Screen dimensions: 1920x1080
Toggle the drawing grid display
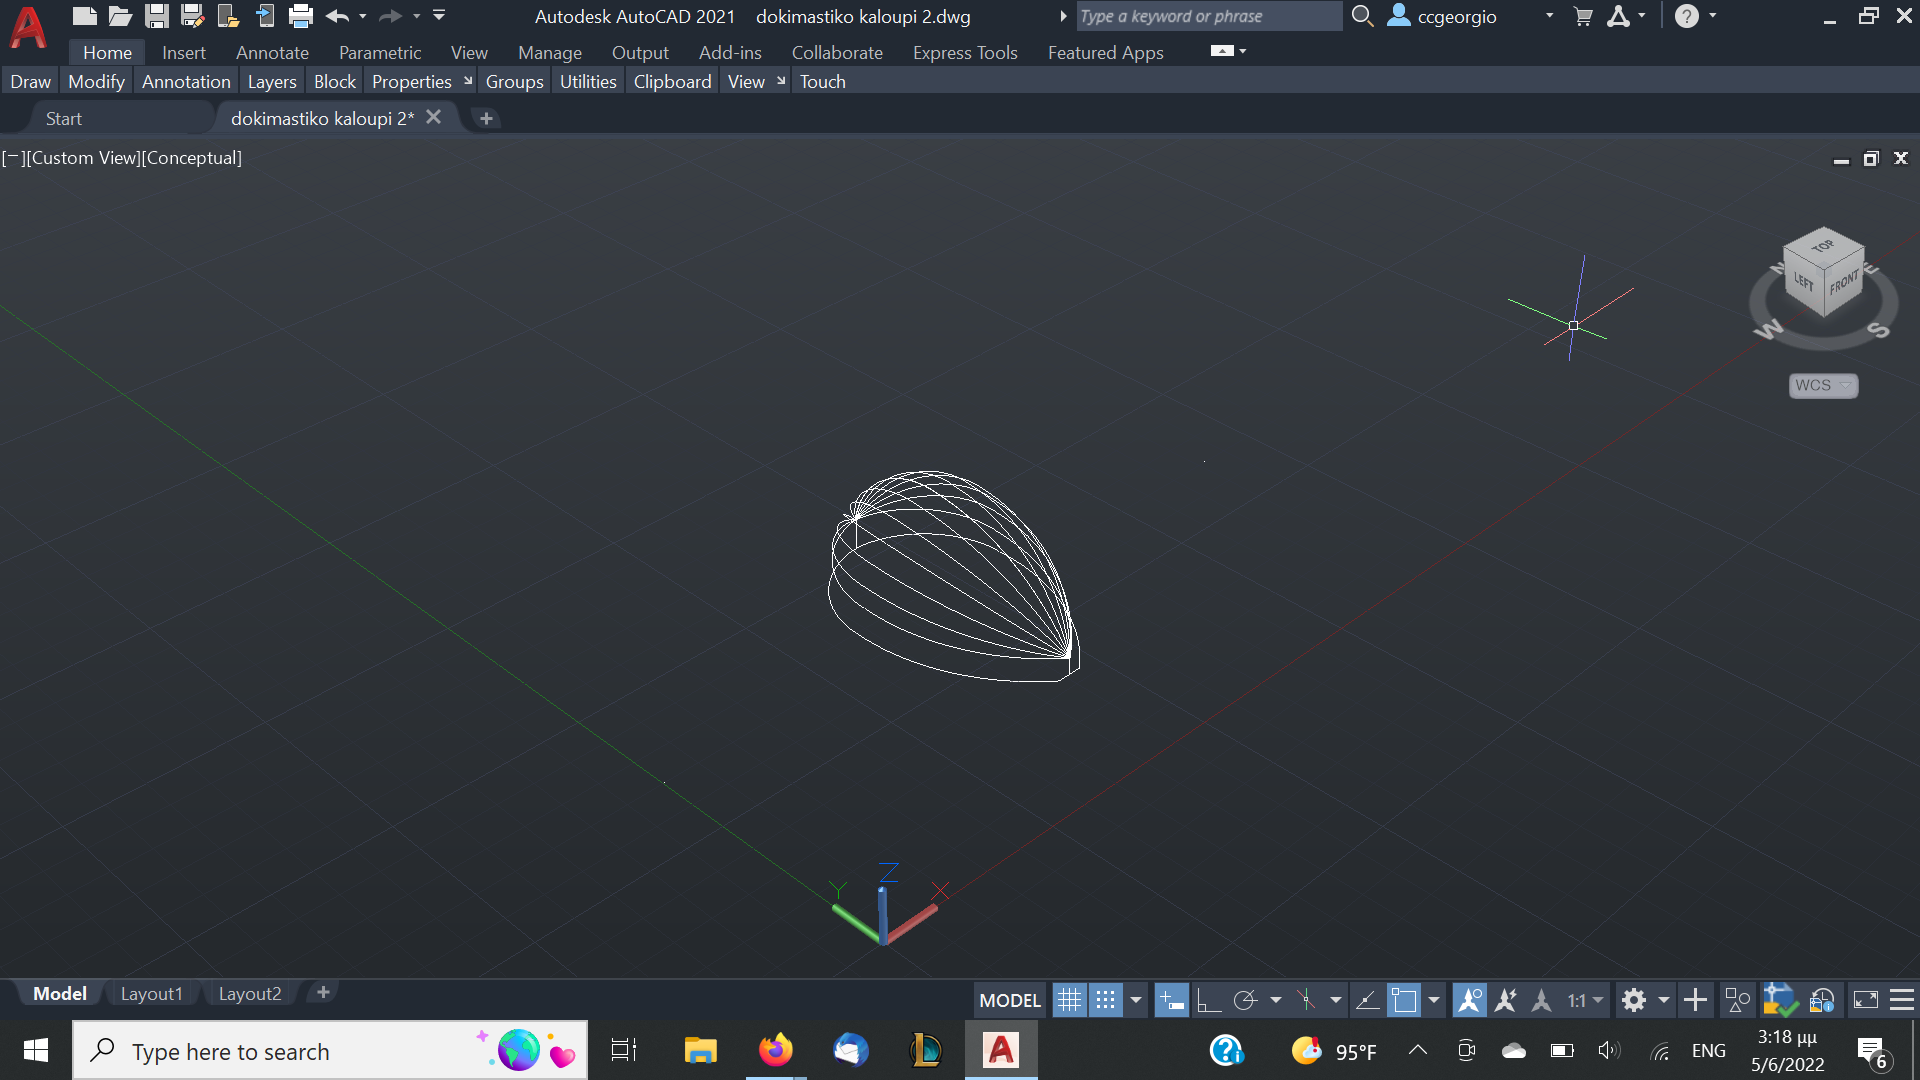1069,1000
